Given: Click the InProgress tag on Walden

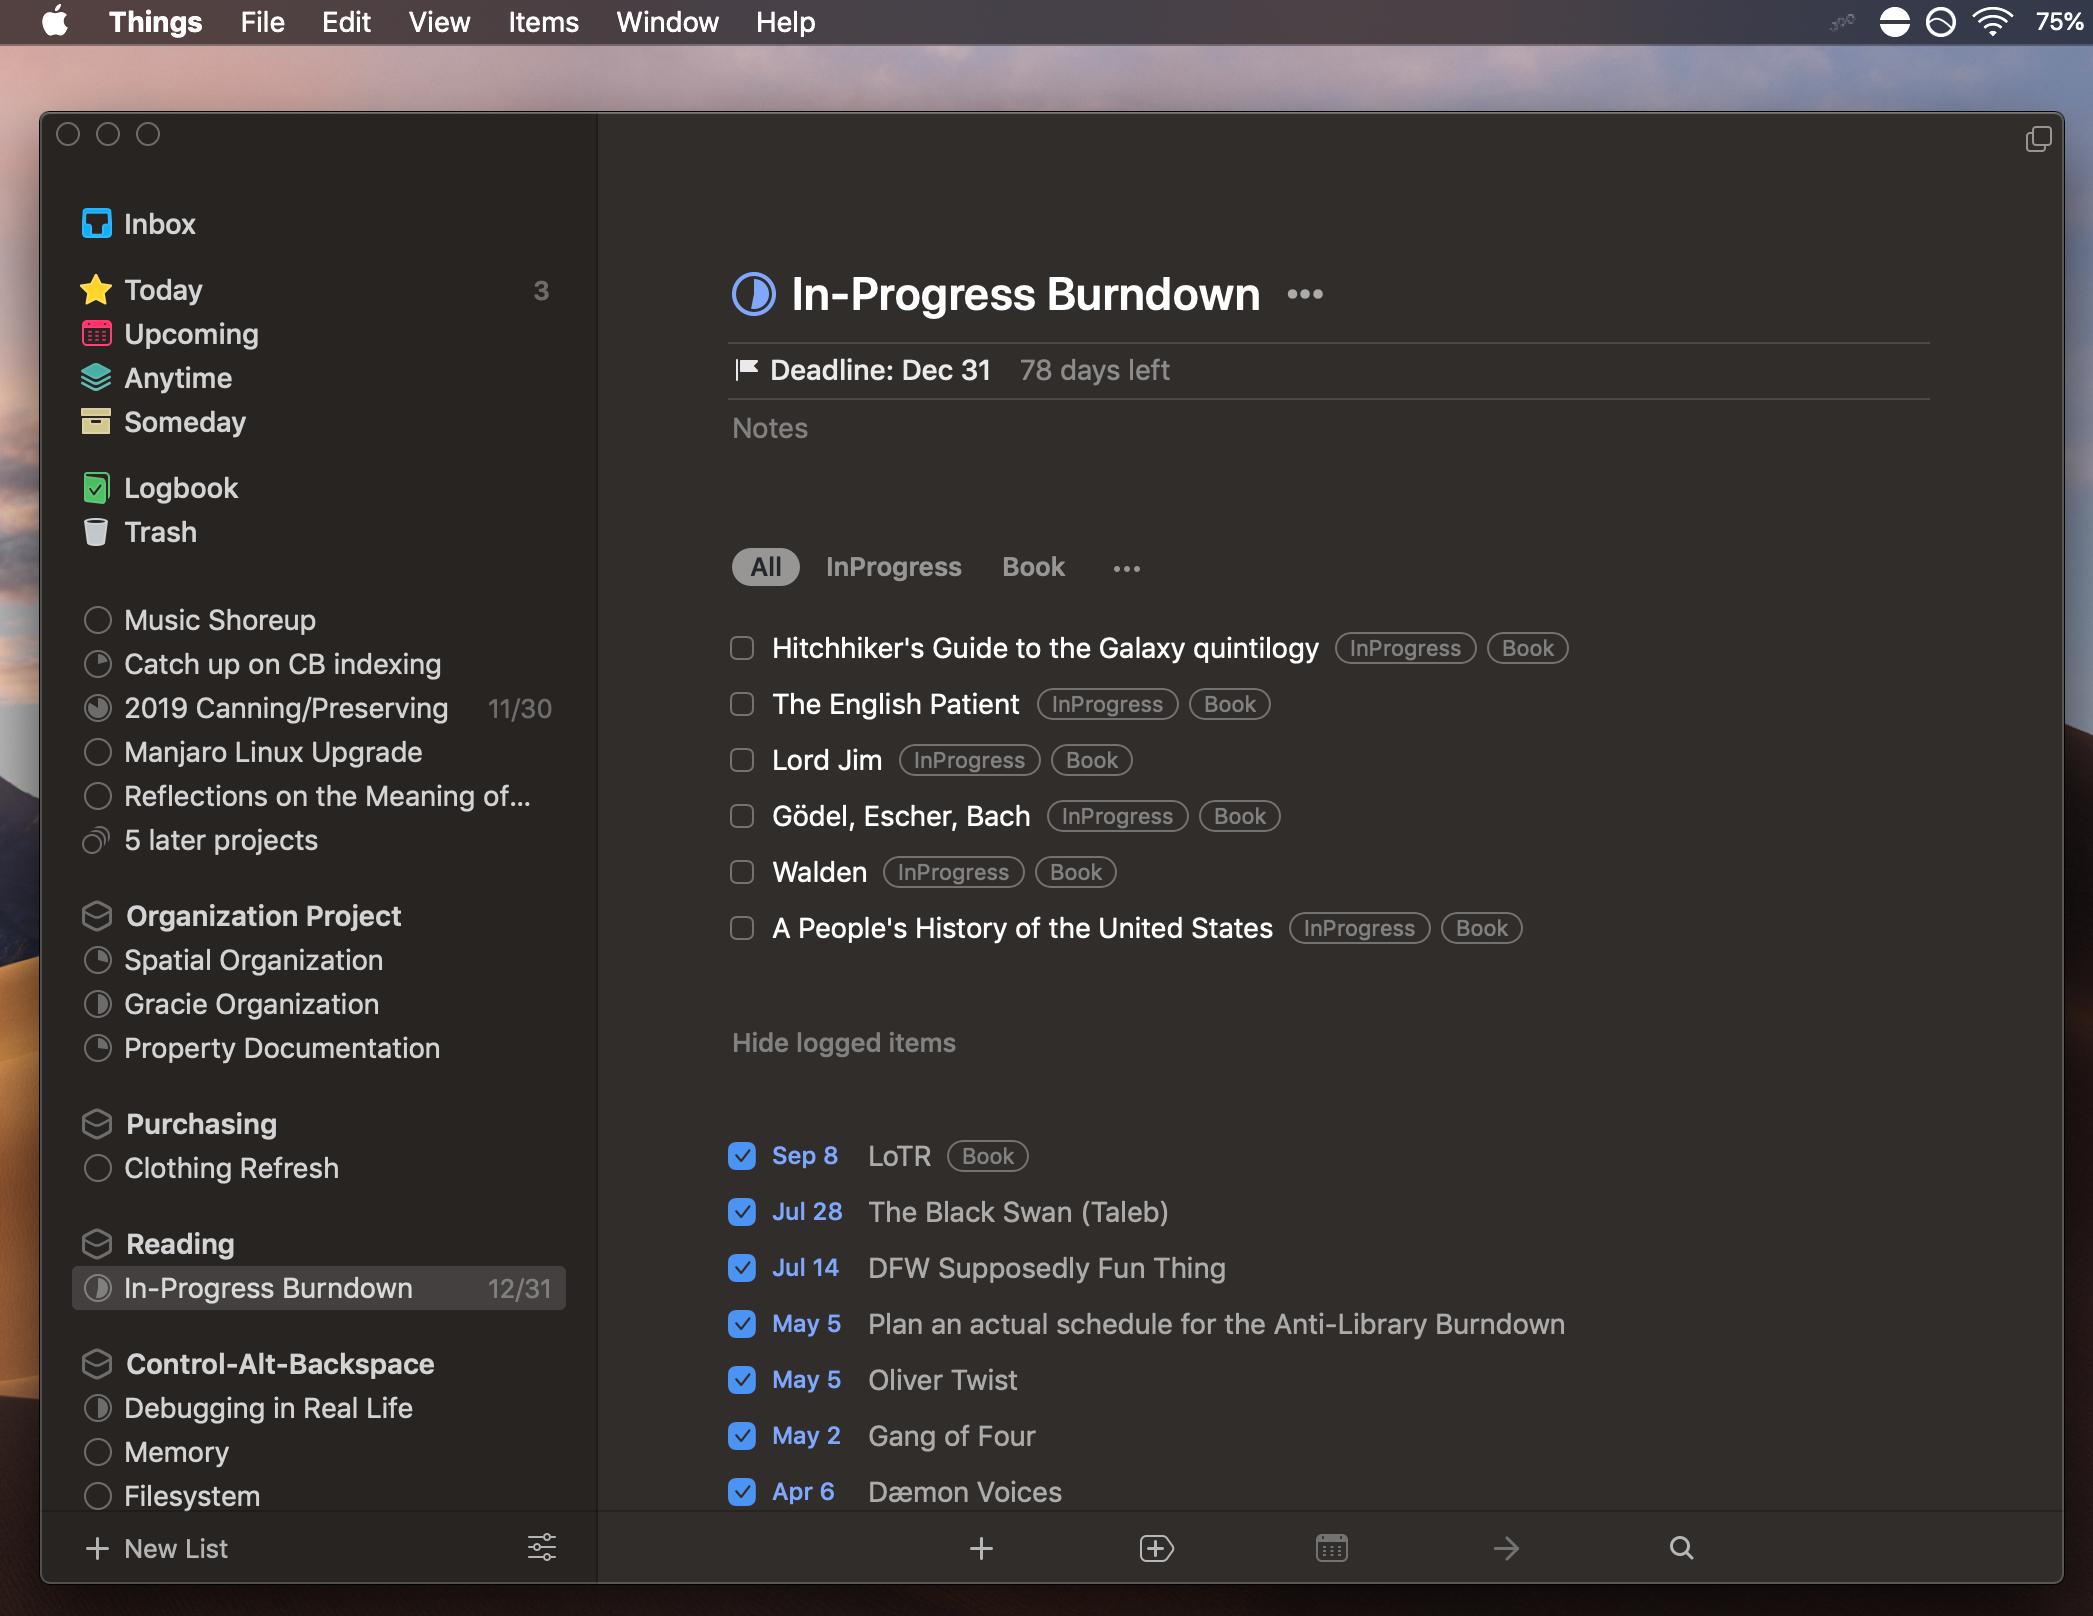Looking at the screenshot, I should (953, 872).
